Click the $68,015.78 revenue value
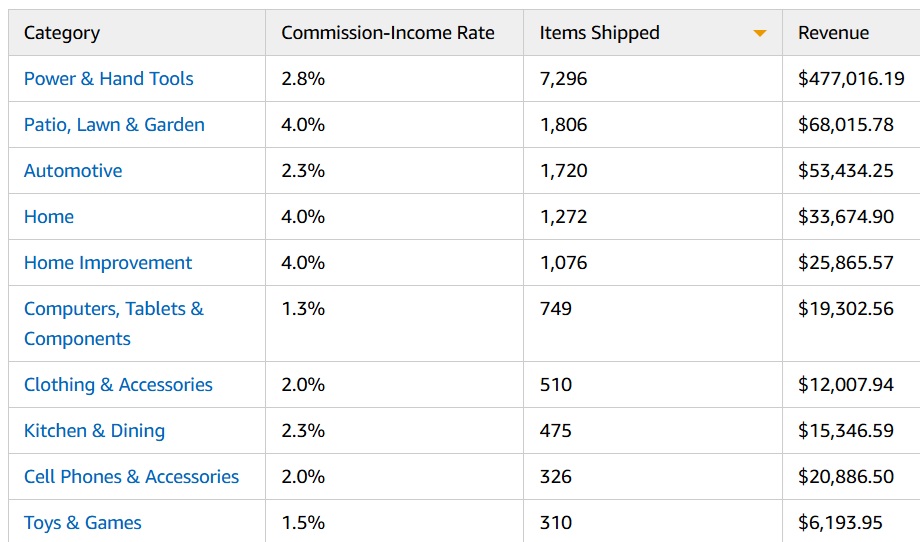The image size is (920, 542). (x=846, y=125)
